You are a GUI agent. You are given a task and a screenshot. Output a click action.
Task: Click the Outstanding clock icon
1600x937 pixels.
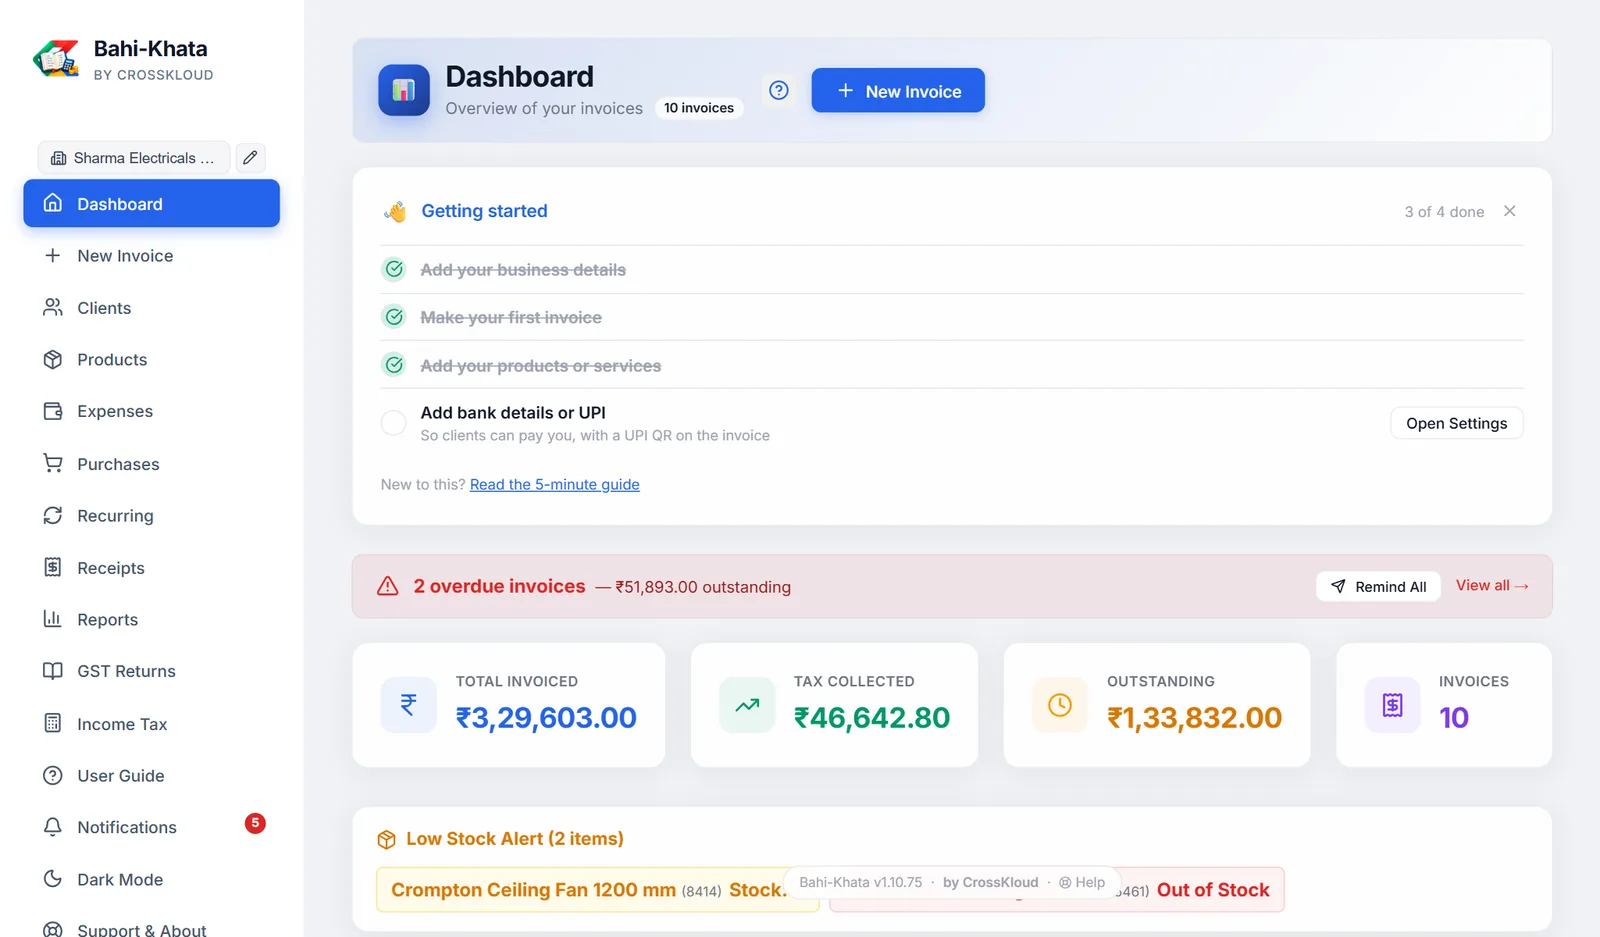pyautogui.click(x=1060, y=705)
